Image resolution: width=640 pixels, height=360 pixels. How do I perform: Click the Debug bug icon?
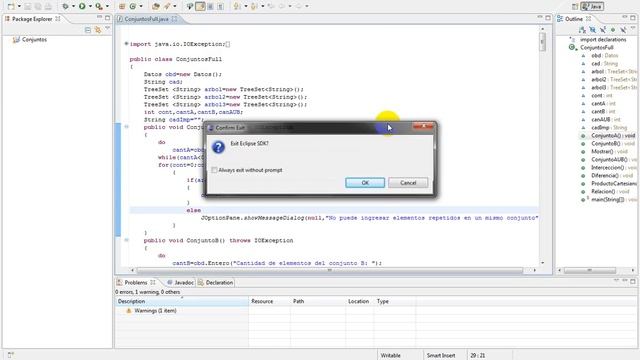tap(65, 6)
